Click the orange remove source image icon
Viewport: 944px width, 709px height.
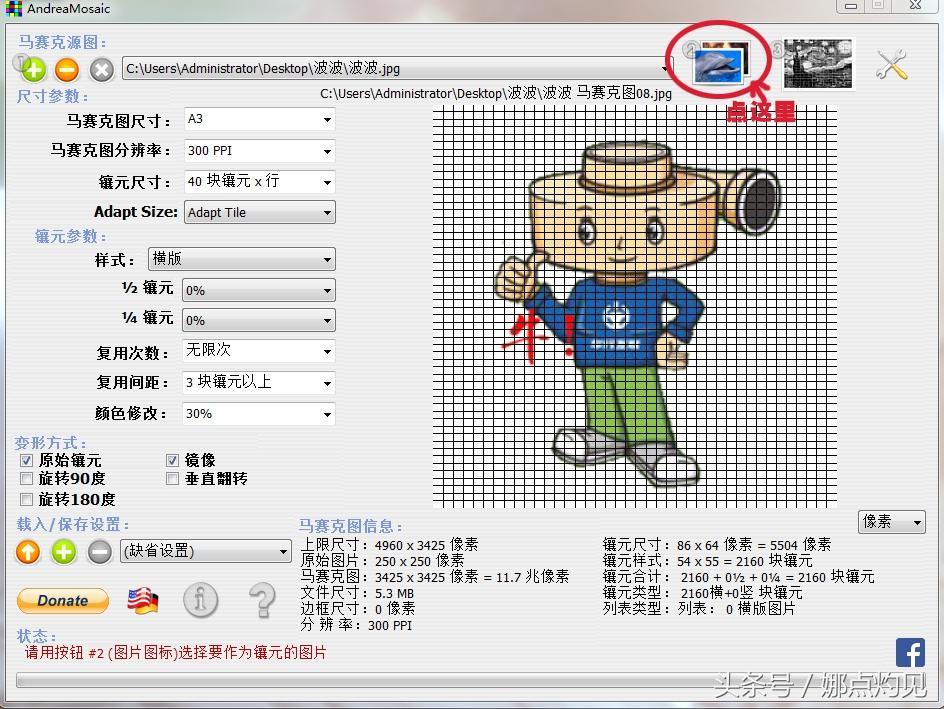click(67, 69)
